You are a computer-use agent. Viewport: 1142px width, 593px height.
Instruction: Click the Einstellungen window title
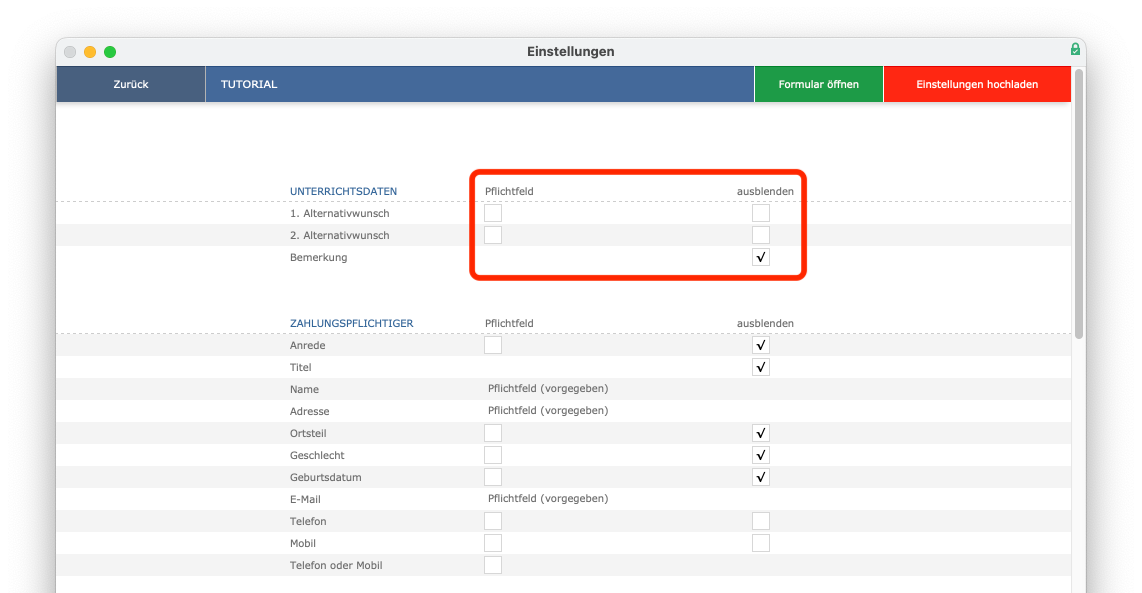tap(571, 52)
